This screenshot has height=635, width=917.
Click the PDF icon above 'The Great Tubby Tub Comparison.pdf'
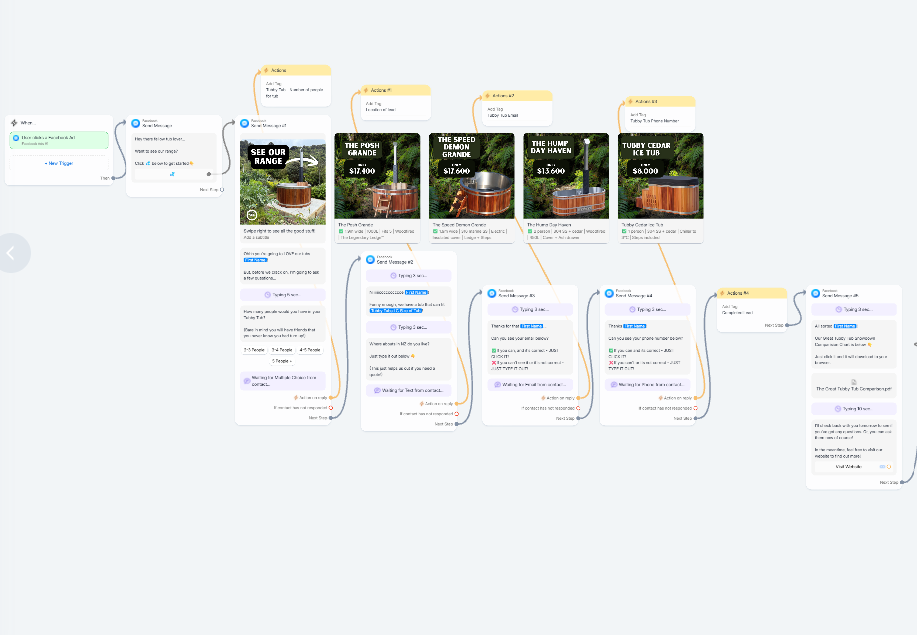point(854,381)
